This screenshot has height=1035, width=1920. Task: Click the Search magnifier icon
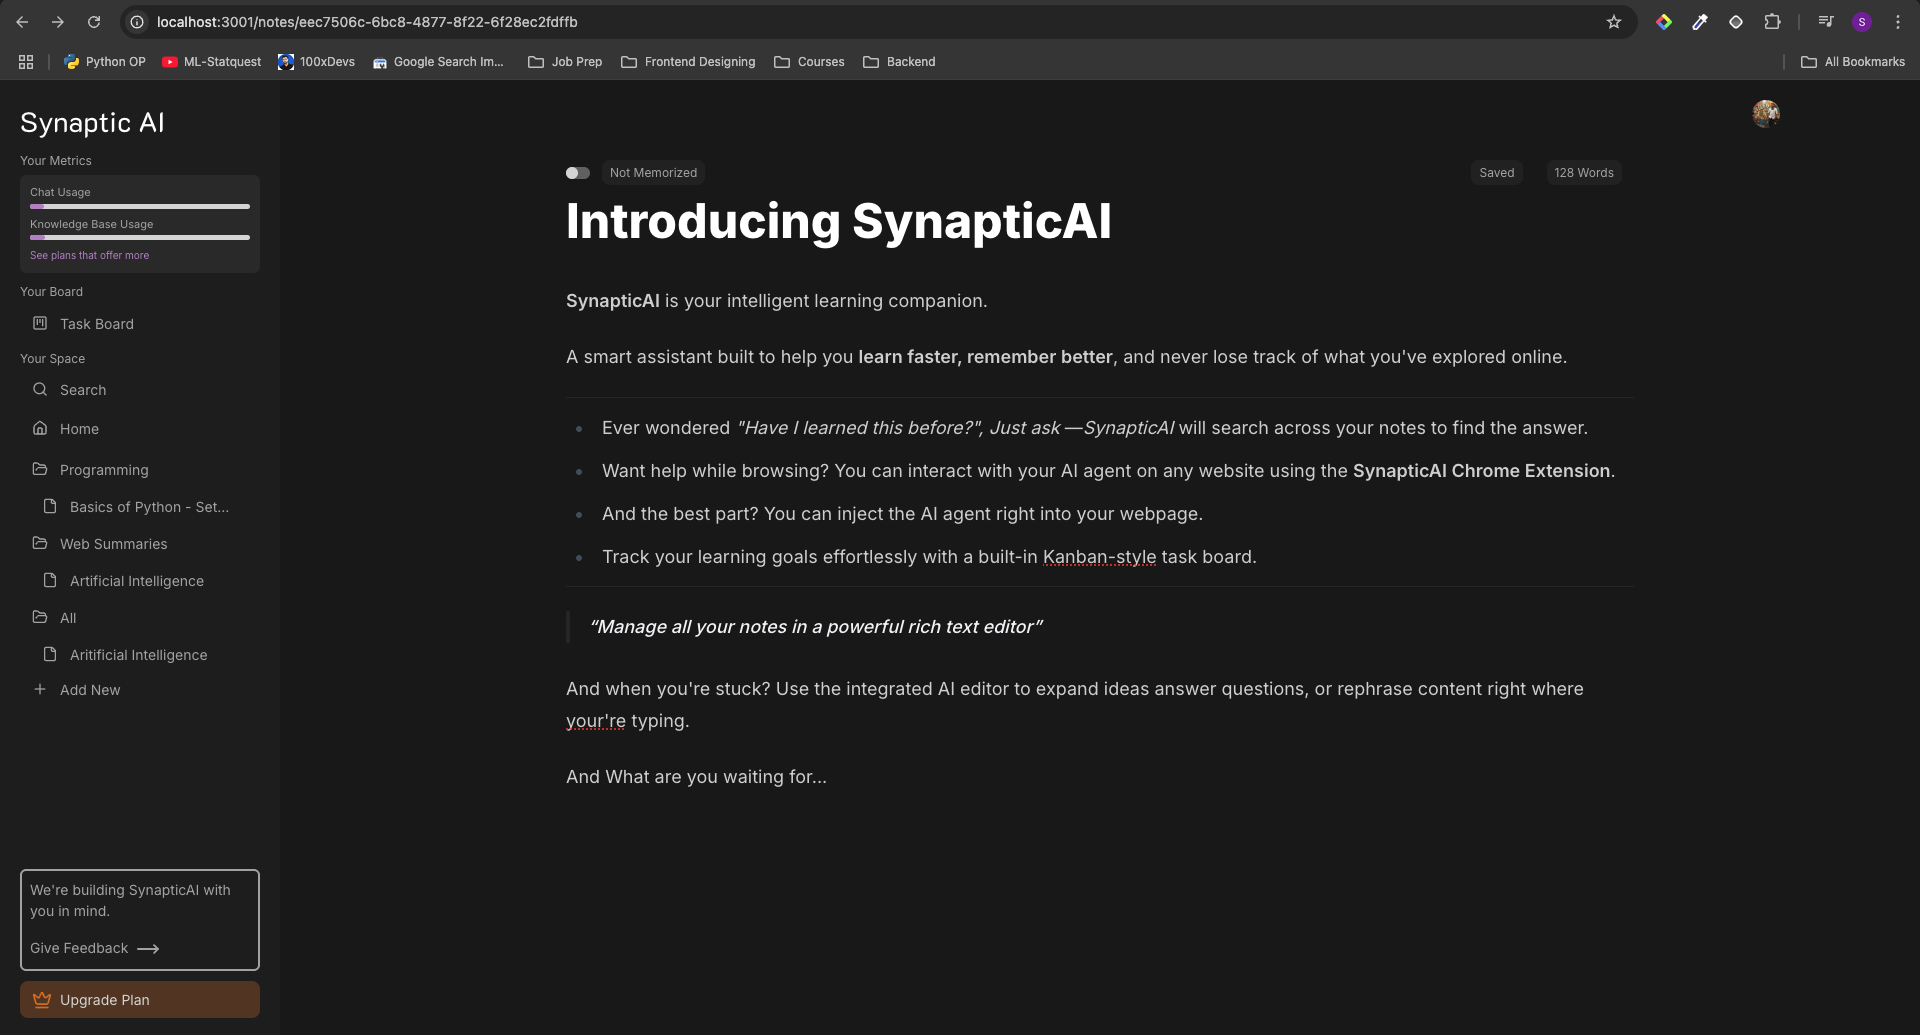pos(40,389)
